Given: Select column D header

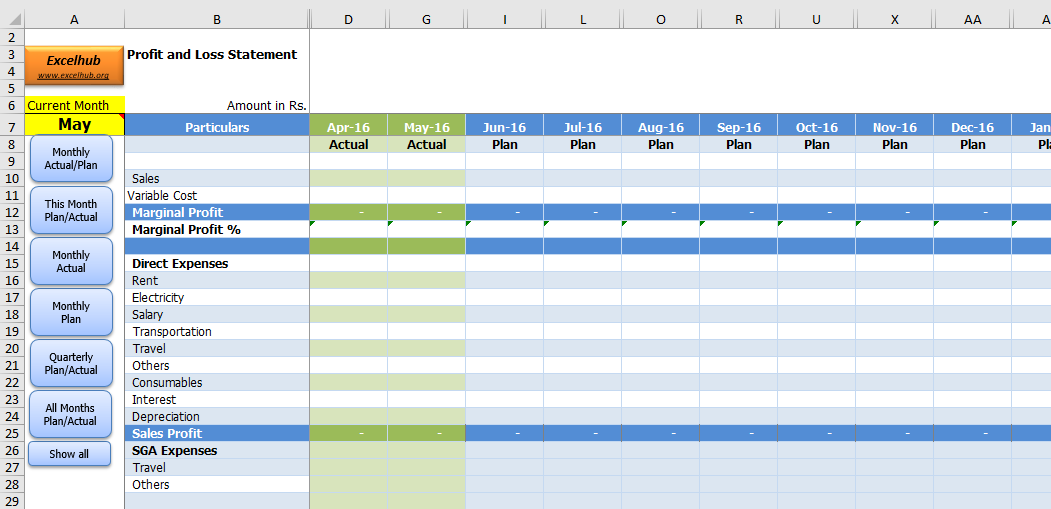Looking at the screenshot, I should coord(349,20).
